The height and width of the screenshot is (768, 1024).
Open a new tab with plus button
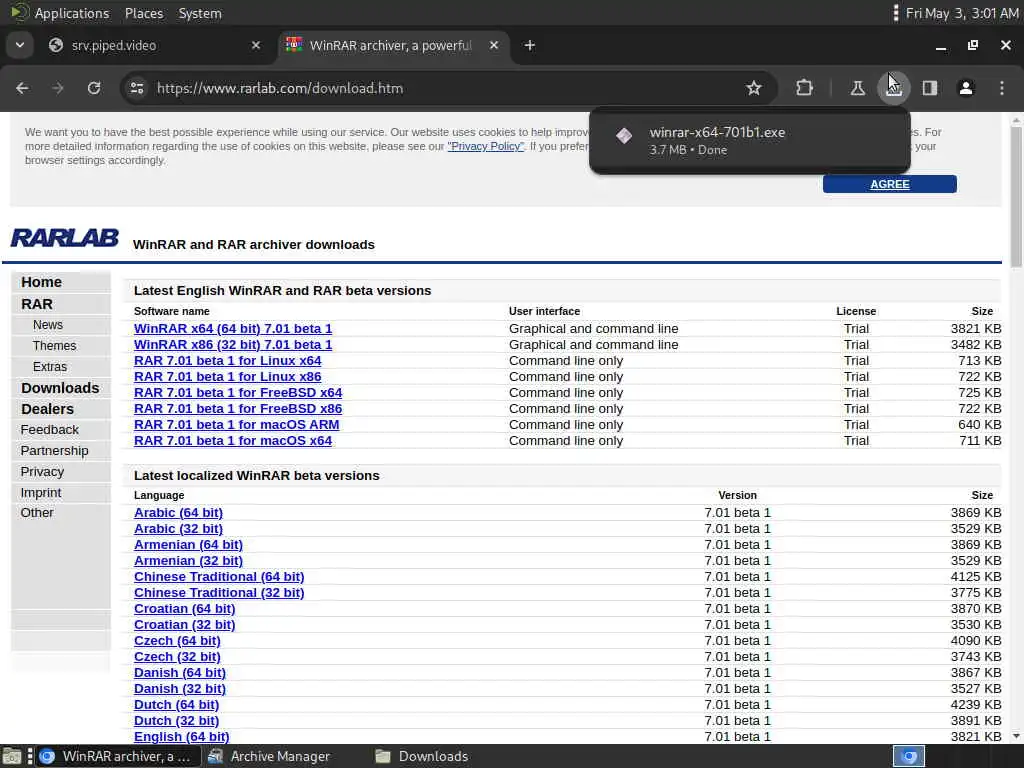coord(530,45)
